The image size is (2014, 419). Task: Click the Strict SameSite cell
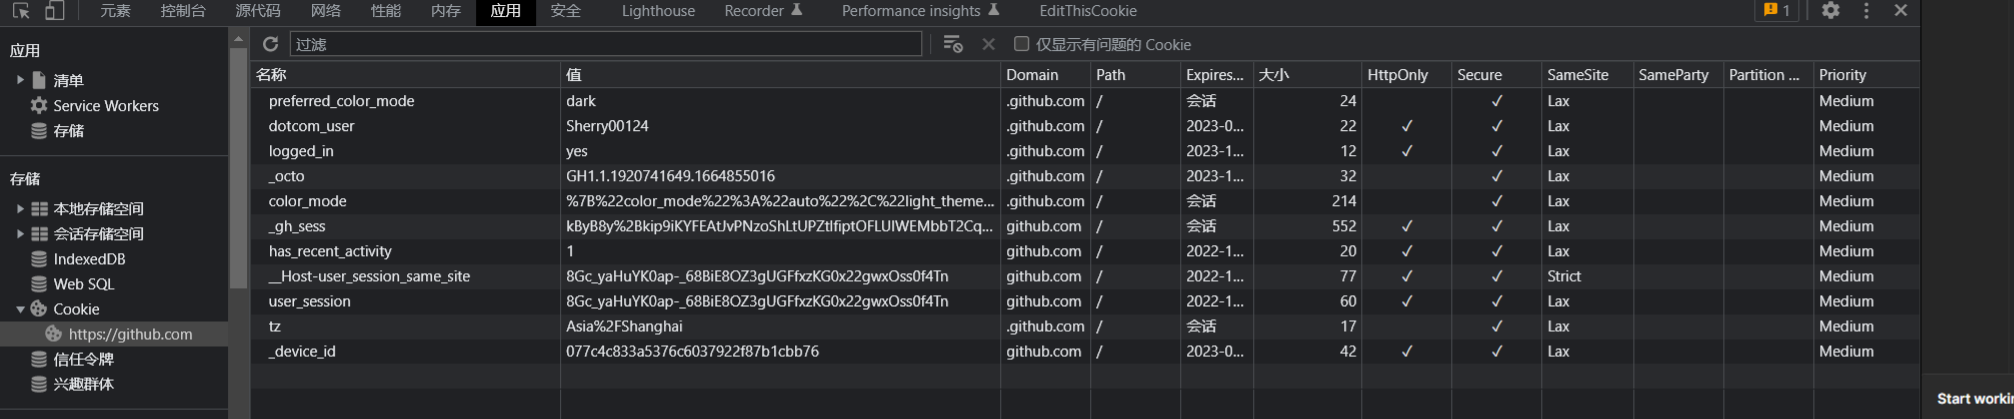1587,276
